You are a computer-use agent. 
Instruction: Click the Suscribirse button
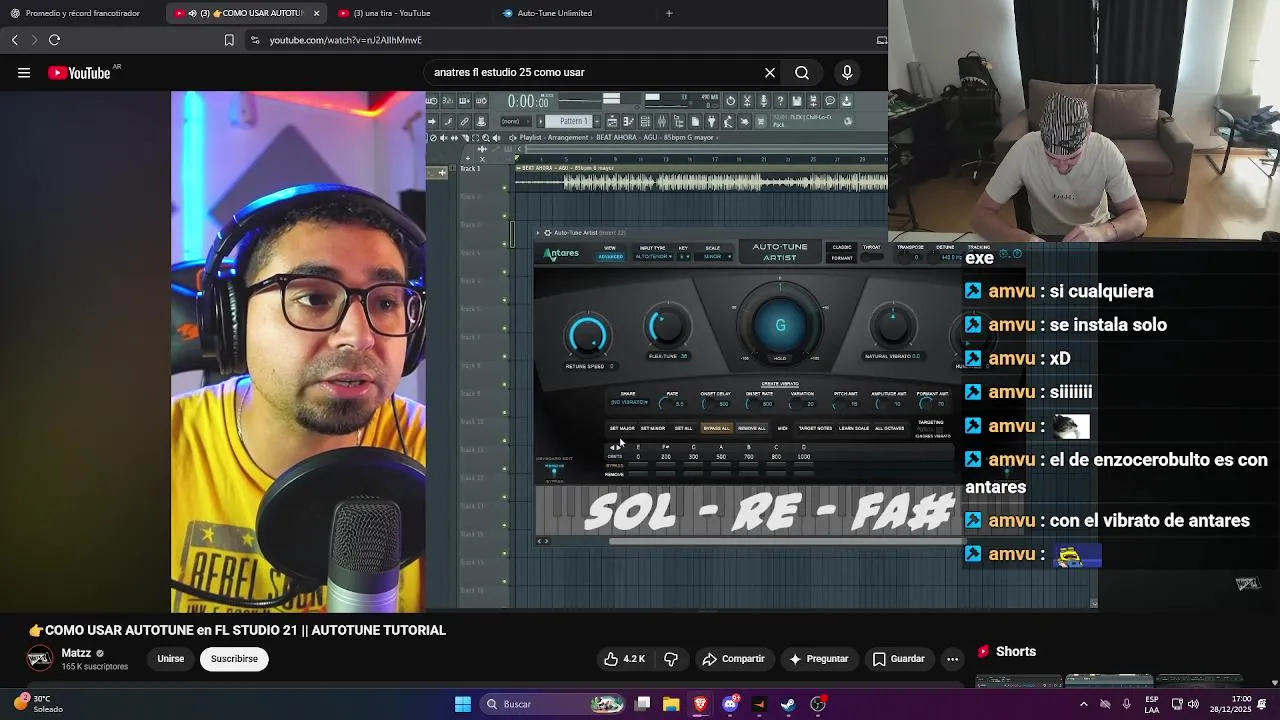point(234,659)
